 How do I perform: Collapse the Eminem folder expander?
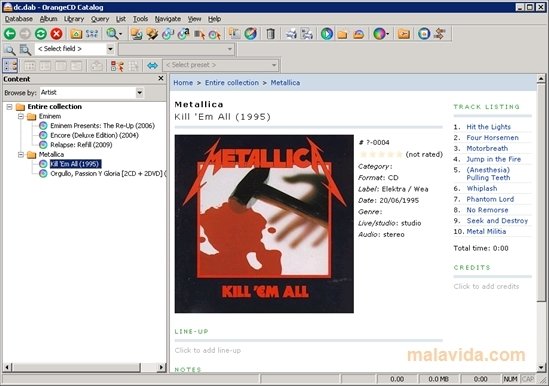[21, 116]
